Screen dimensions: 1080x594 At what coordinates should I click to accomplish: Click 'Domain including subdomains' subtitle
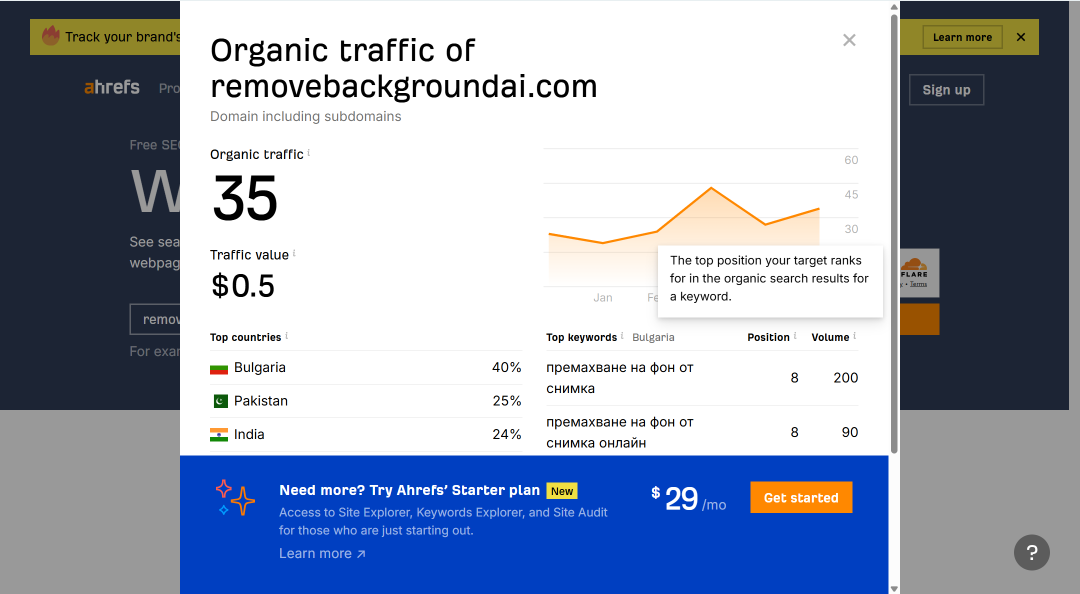[306, 116]
